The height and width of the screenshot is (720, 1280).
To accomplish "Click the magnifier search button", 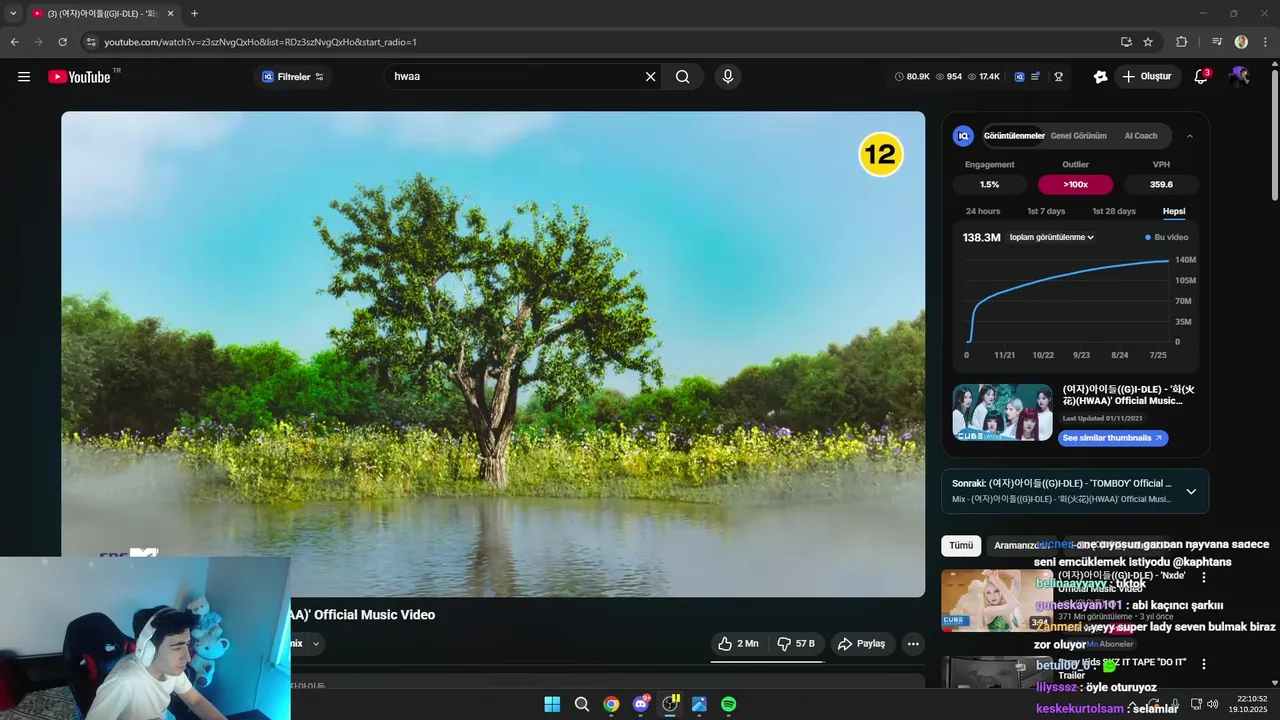I will point(682,77).
